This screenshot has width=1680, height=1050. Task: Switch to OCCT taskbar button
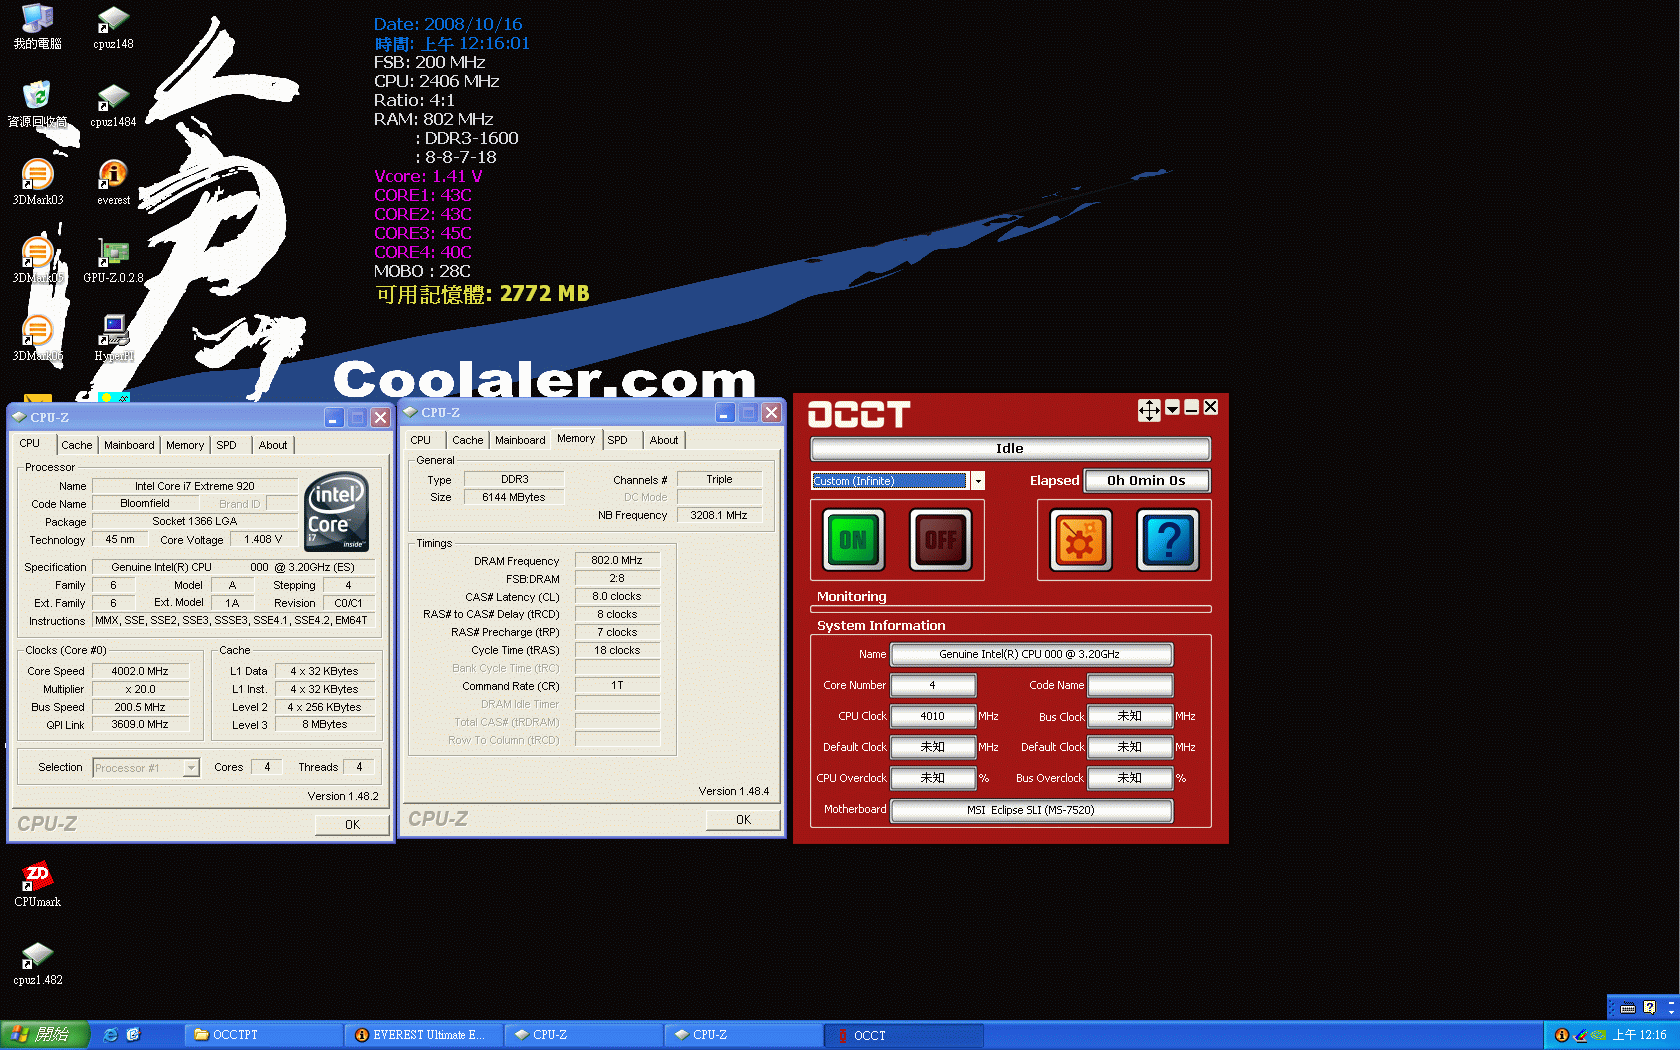tap(904, 1035)
